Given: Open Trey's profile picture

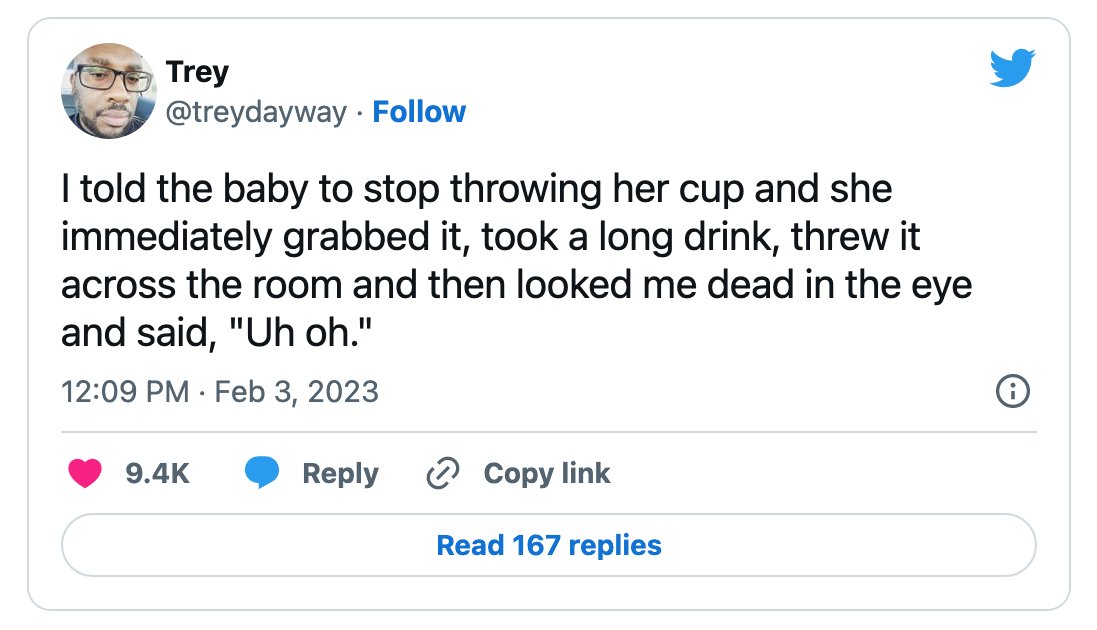Looking at the screenshot, I should pos(108,90).
